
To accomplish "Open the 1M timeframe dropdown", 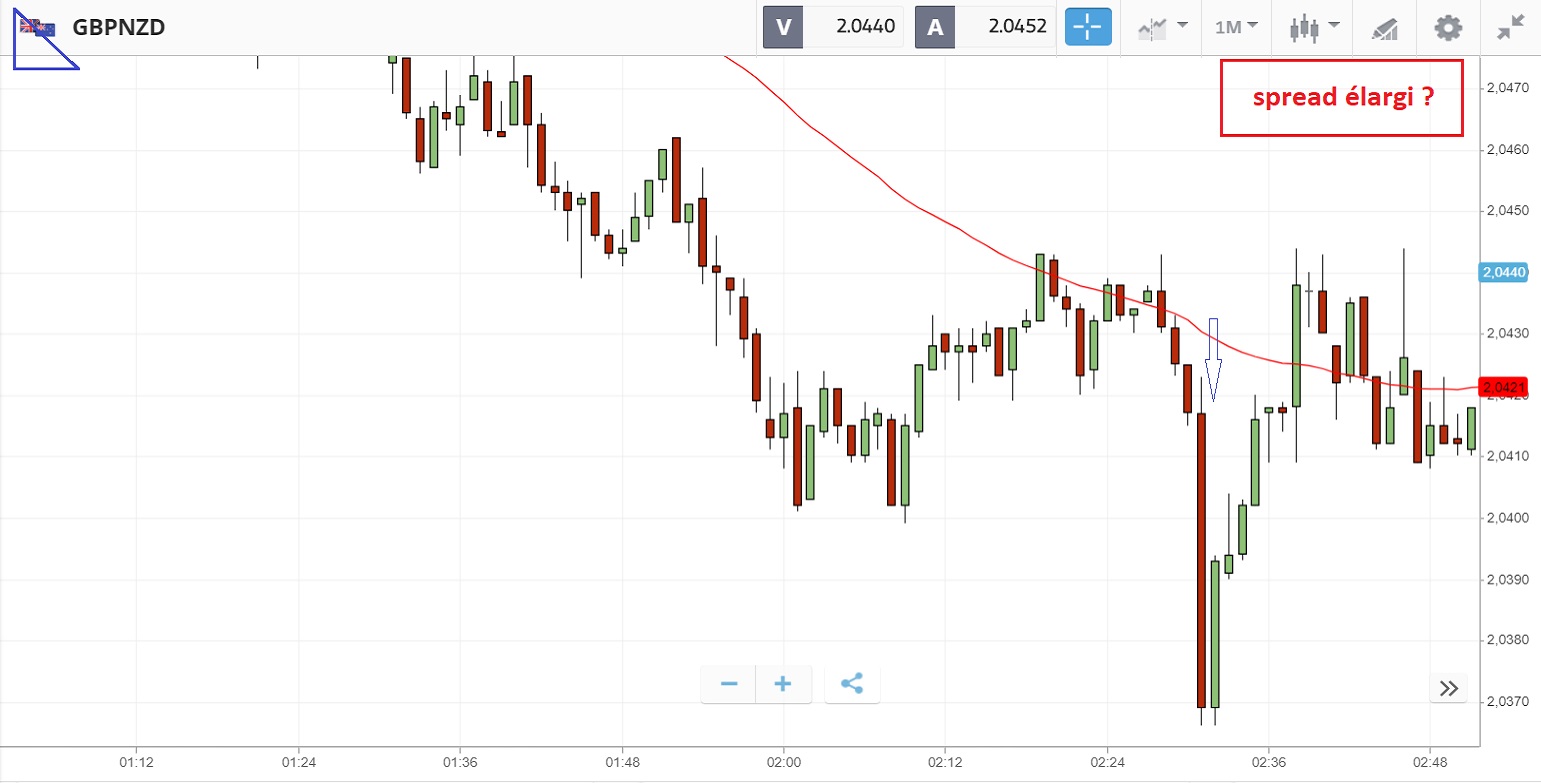I will coord(1236,27).
